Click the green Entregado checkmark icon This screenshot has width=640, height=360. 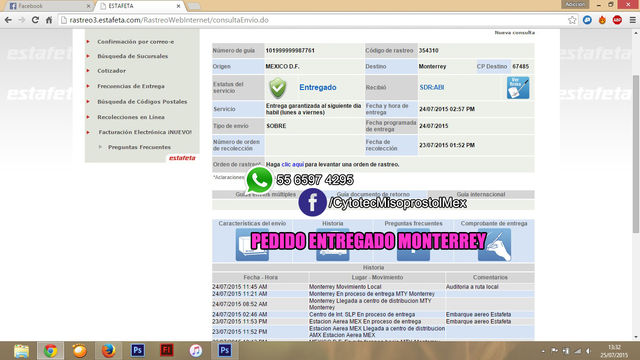[x=278, y=88]
